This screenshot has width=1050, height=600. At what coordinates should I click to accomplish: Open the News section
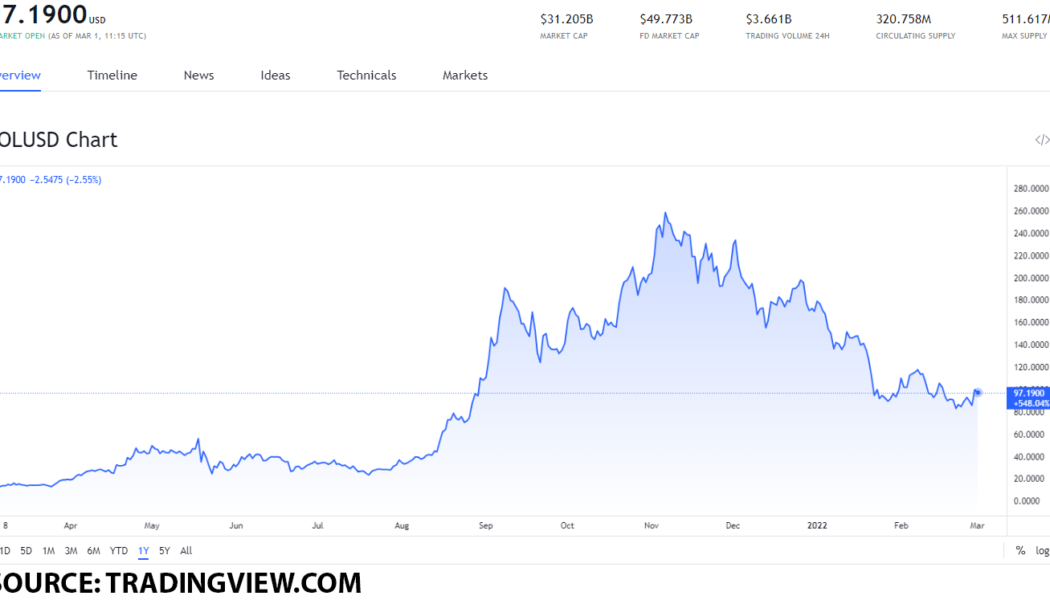pos(198,75)
